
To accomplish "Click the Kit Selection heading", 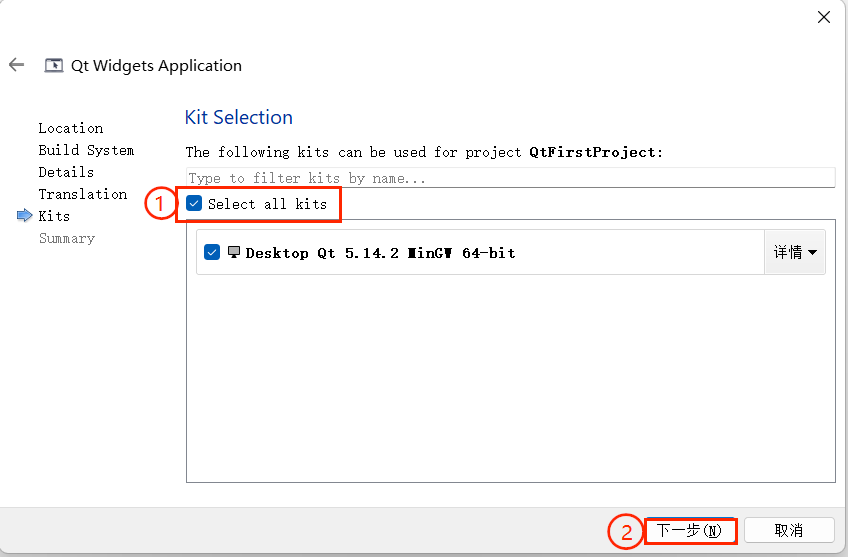I will (x=238, y=117).
